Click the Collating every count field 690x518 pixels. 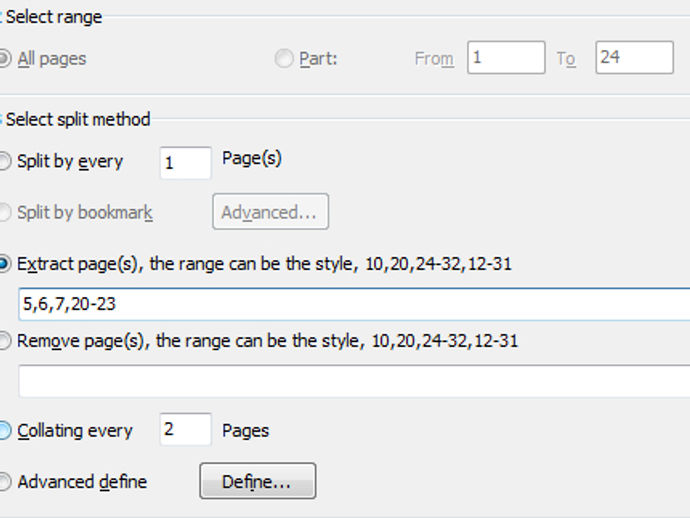point(186,429)
